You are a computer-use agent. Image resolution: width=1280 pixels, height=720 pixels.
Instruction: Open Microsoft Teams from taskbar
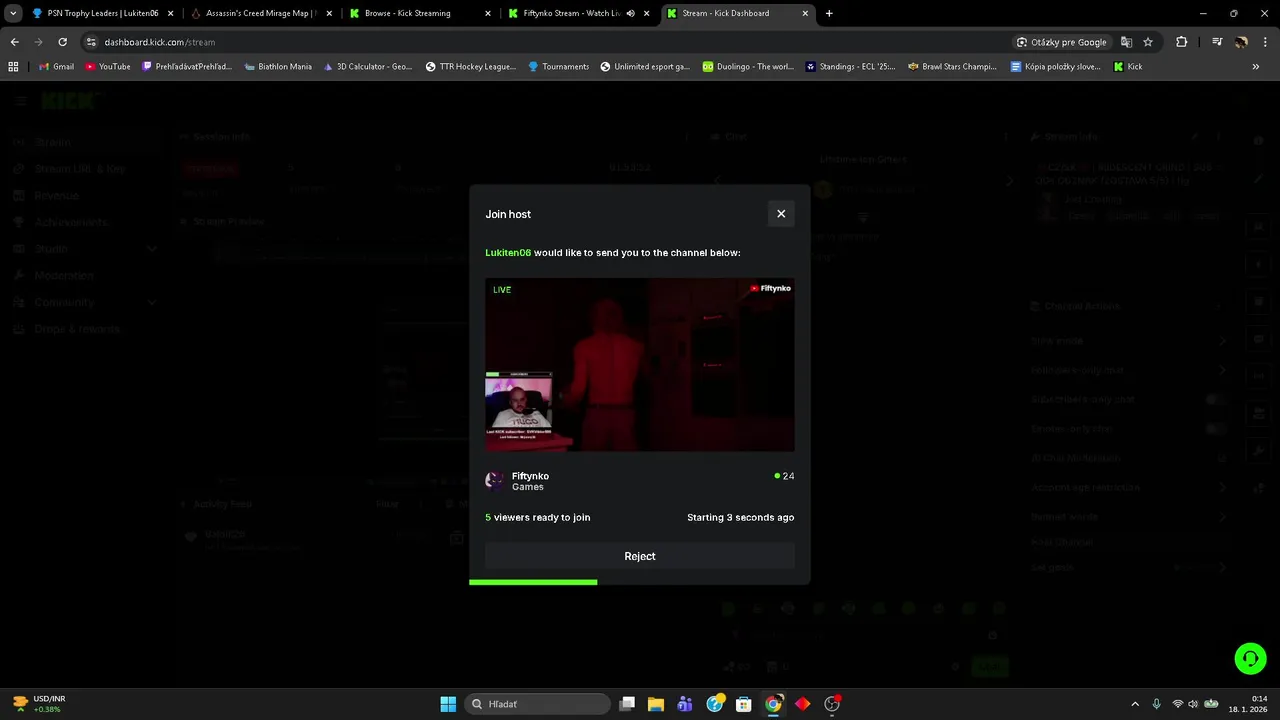[685, 704]
